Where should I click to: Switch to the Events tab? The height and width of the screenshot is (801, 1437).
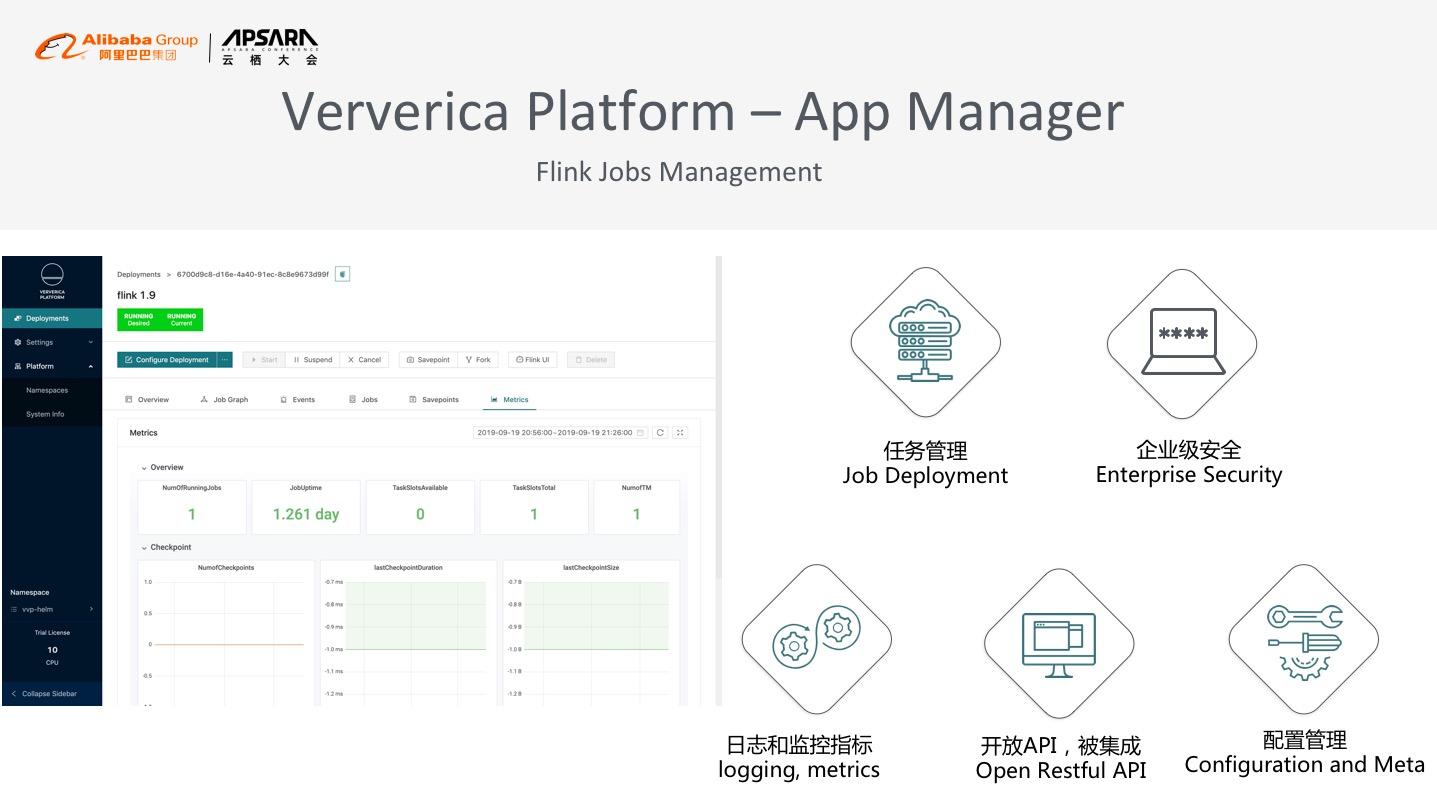[x=298, y=400]
